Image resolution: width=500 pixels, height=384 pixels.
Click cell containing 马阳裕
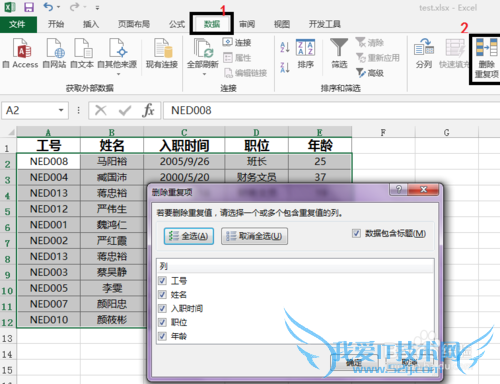(112, 161)
